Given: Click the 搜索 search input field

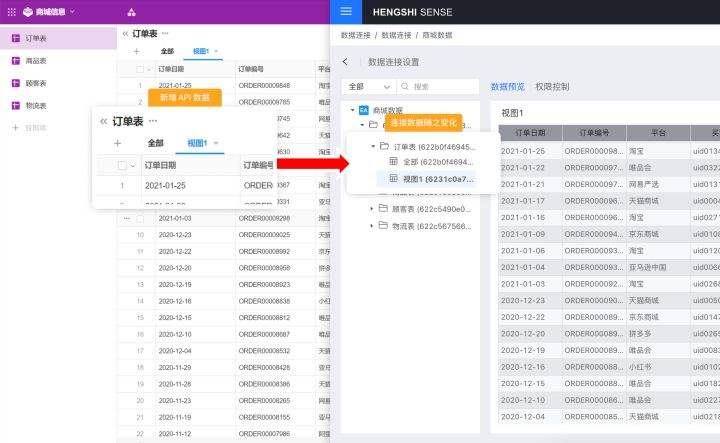Looking at the screenshot, I should click(x=440, y=87).
